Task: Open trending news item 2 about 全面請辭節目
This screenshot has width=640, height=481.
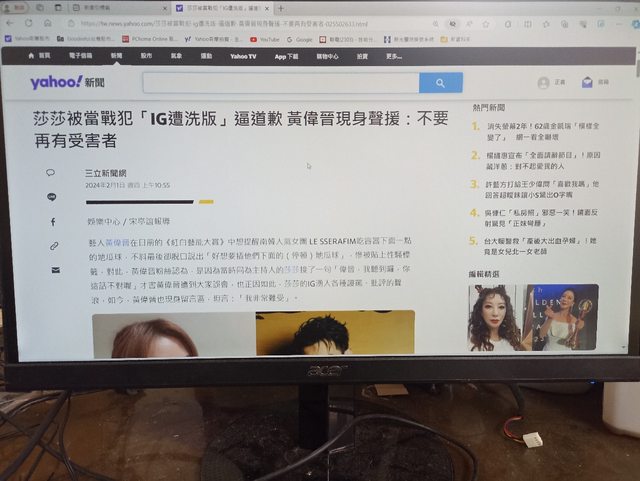Action: (x=543, y=160)
